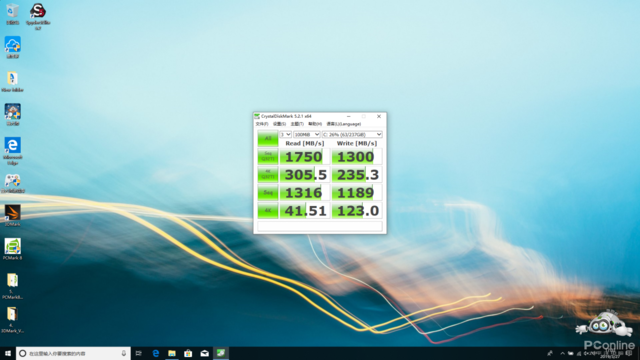The width and height of the screenshot is (640, 360).
Task: Open the Mail app from the taskbar
Action: pos(204,353)
